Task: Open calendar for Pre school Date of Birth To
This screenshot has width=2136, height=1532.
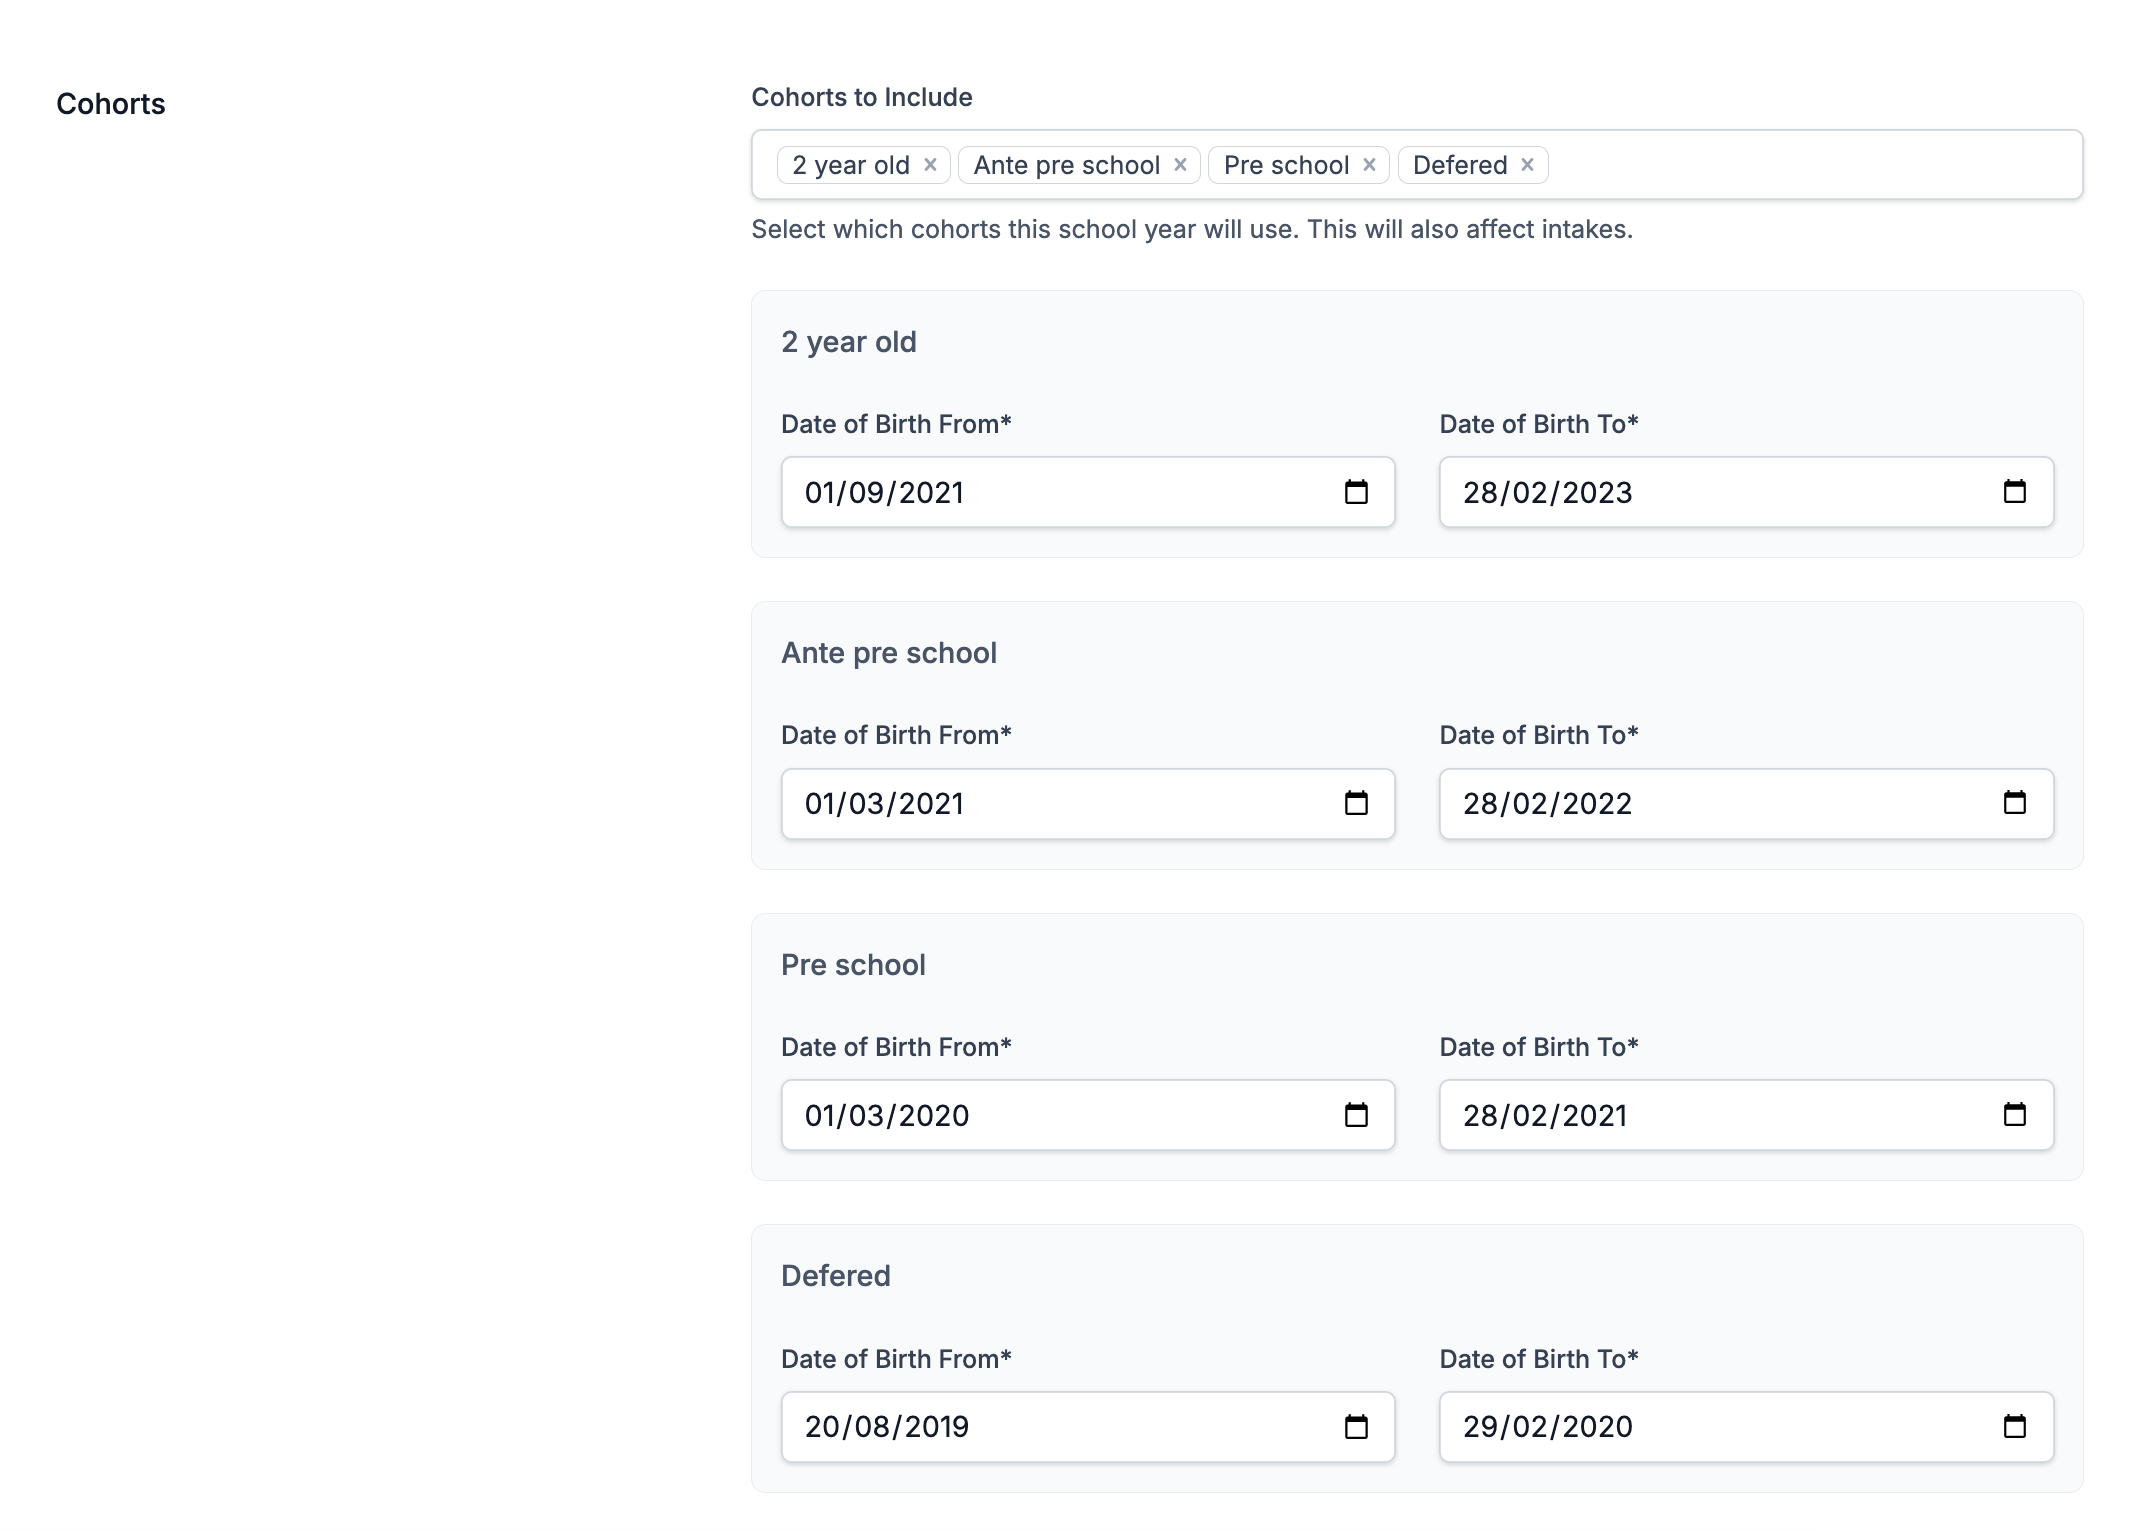Action: (x=2014, y=1115)
